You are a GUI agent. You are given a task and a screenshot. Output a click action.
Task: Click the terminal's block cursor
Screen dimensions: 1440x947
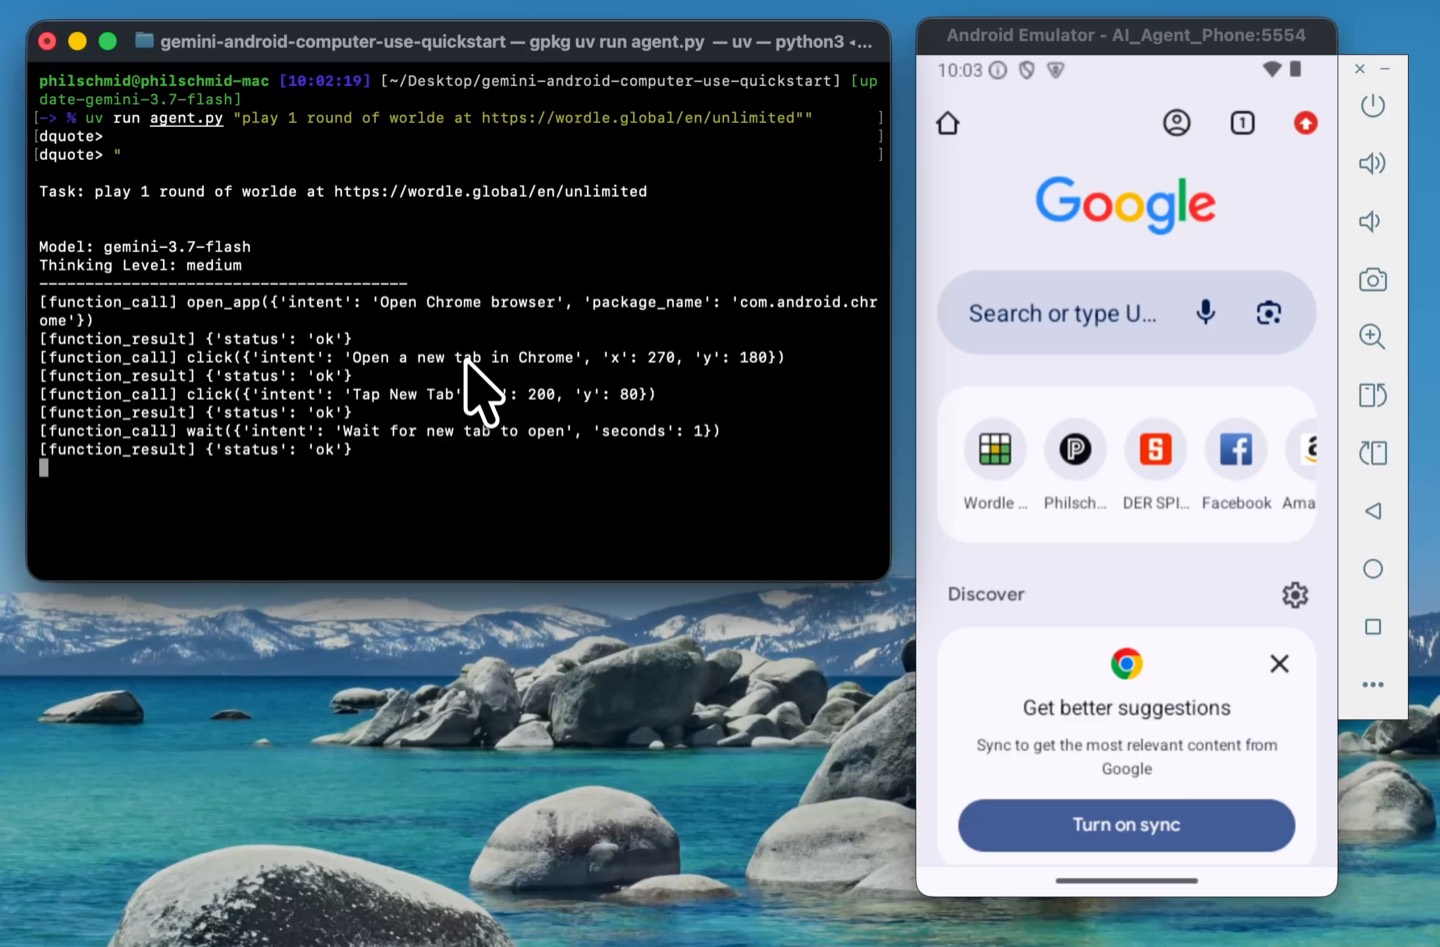[44, 468]
